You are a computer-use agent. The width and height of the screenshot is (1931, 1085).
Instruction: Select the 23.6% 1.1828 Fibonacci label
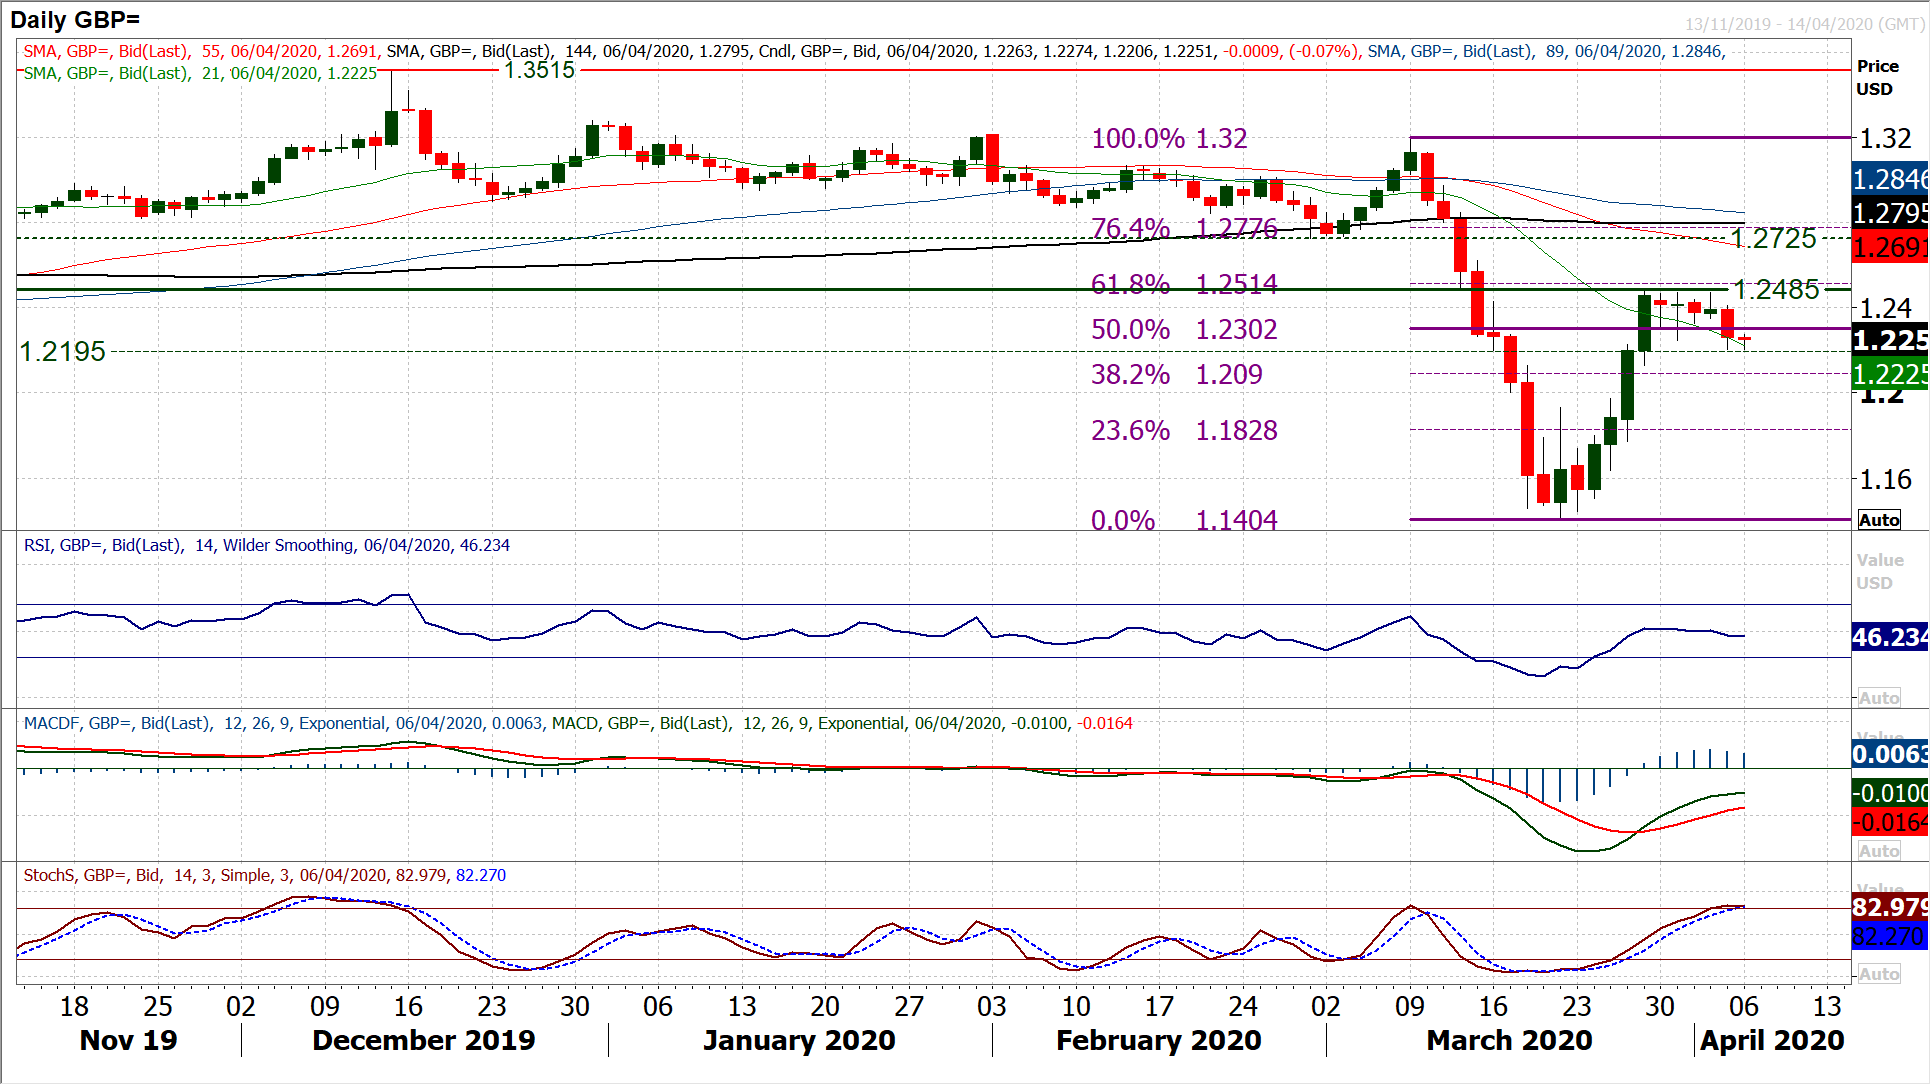(1184, 430)
